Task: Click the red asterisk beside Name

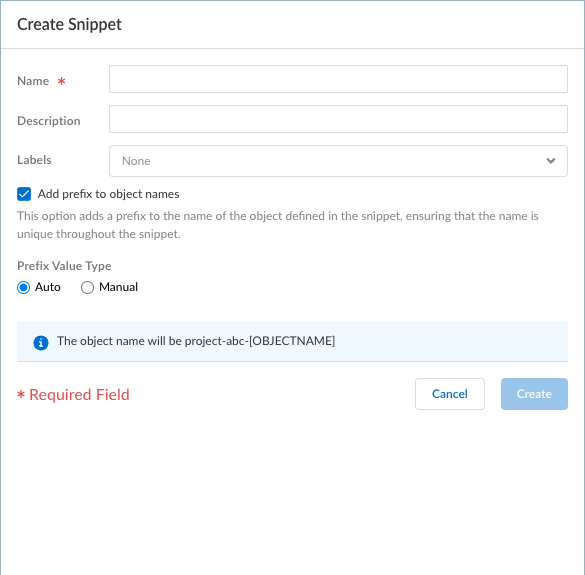Action: click(x=61, y=81)
